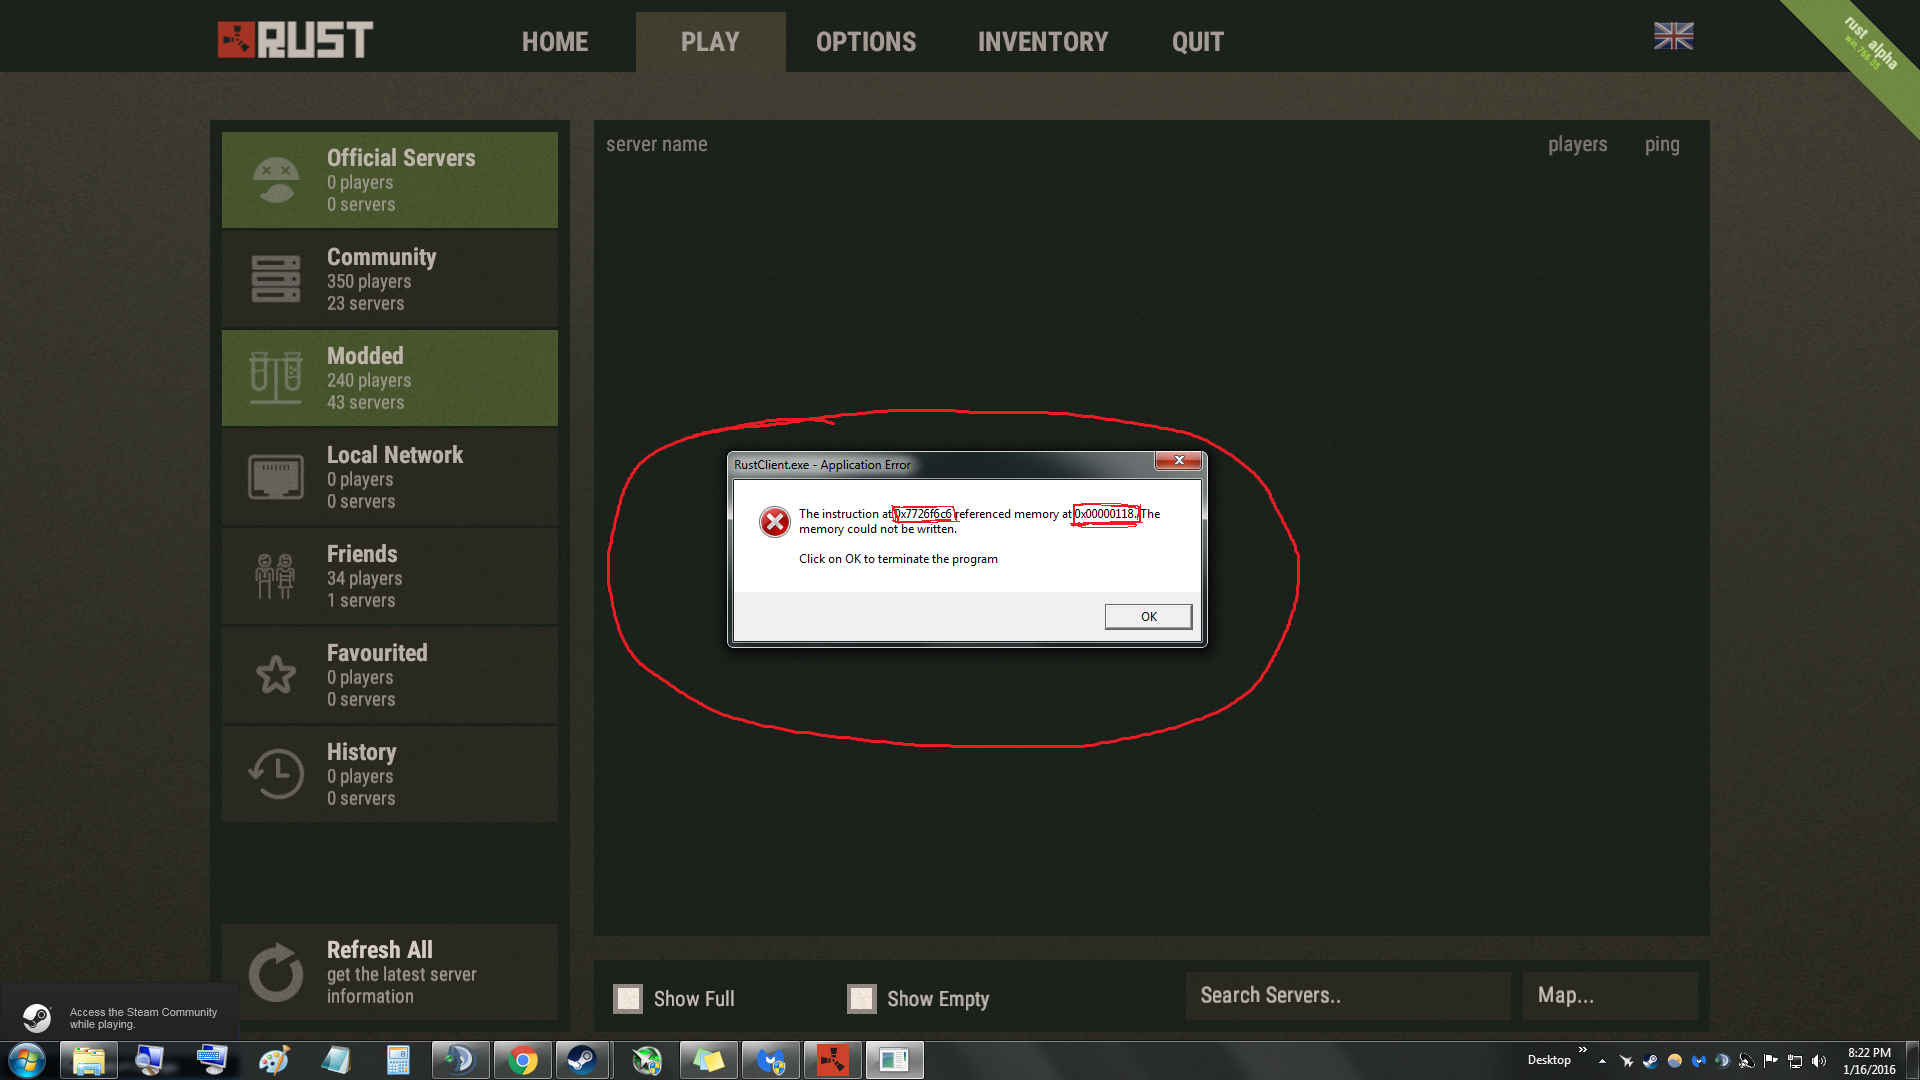Switch to the Rust client taskbar button
This screenshot has height=1080, width=1920.
point(832,1060)
